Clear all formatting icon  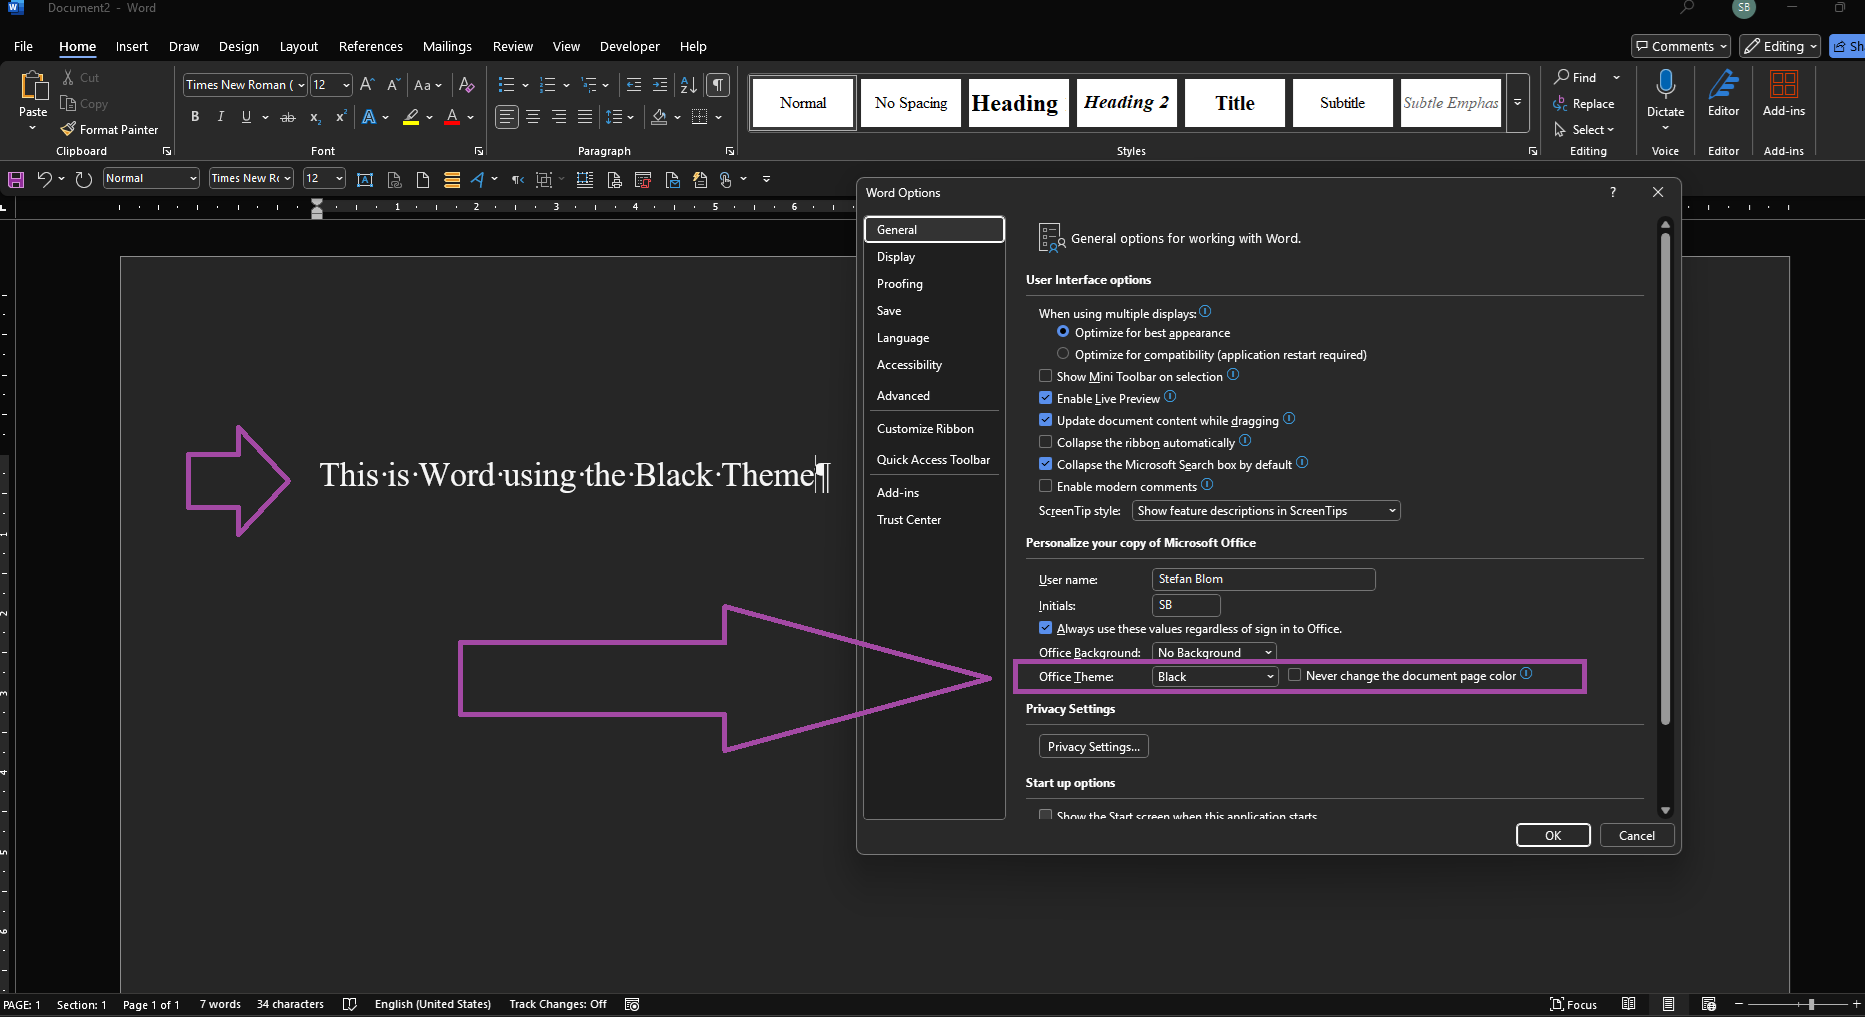pos(466,85)
